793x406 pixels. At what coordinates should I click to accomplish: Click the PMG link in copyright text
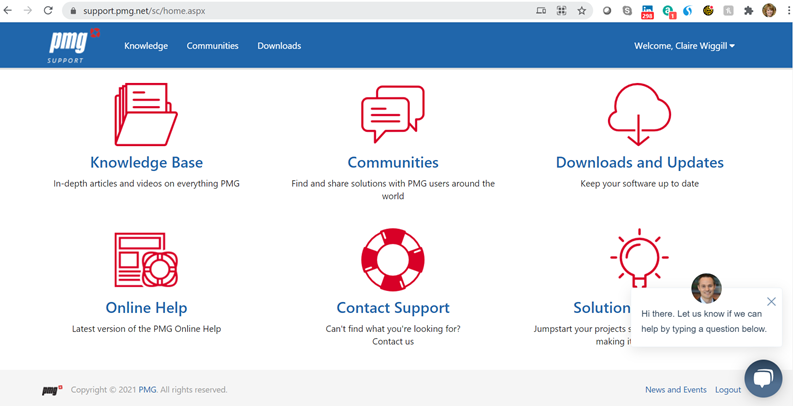147,390
